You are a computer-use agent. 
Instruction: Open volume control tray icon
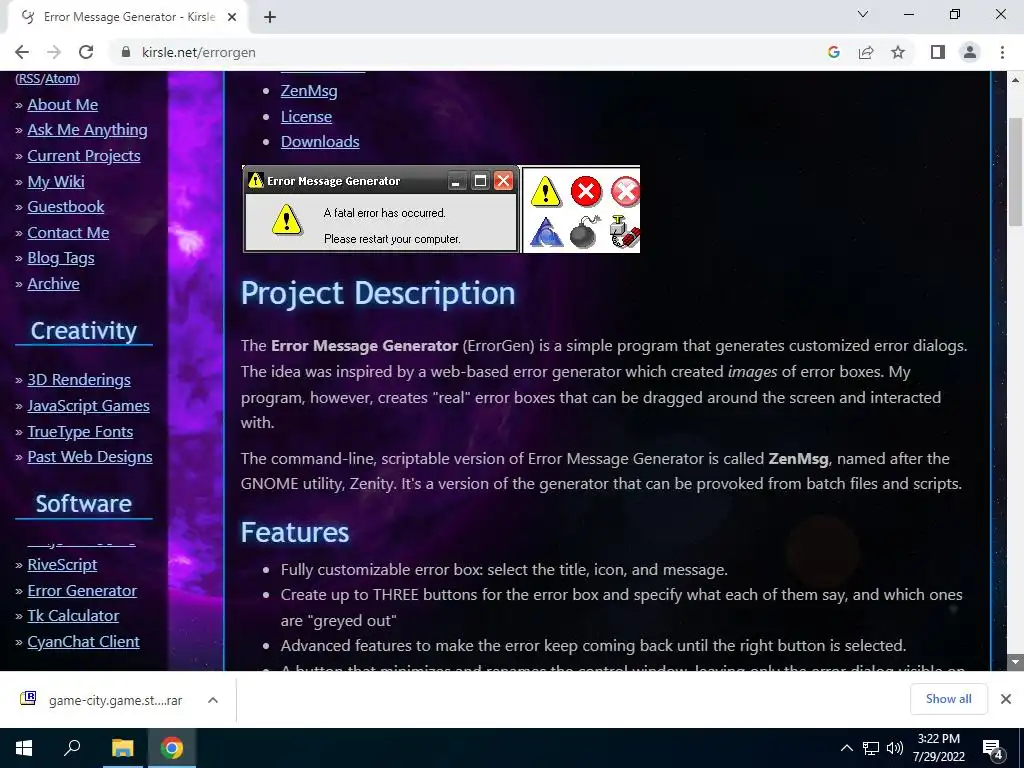pyautogui.click(x=895, y=748)
